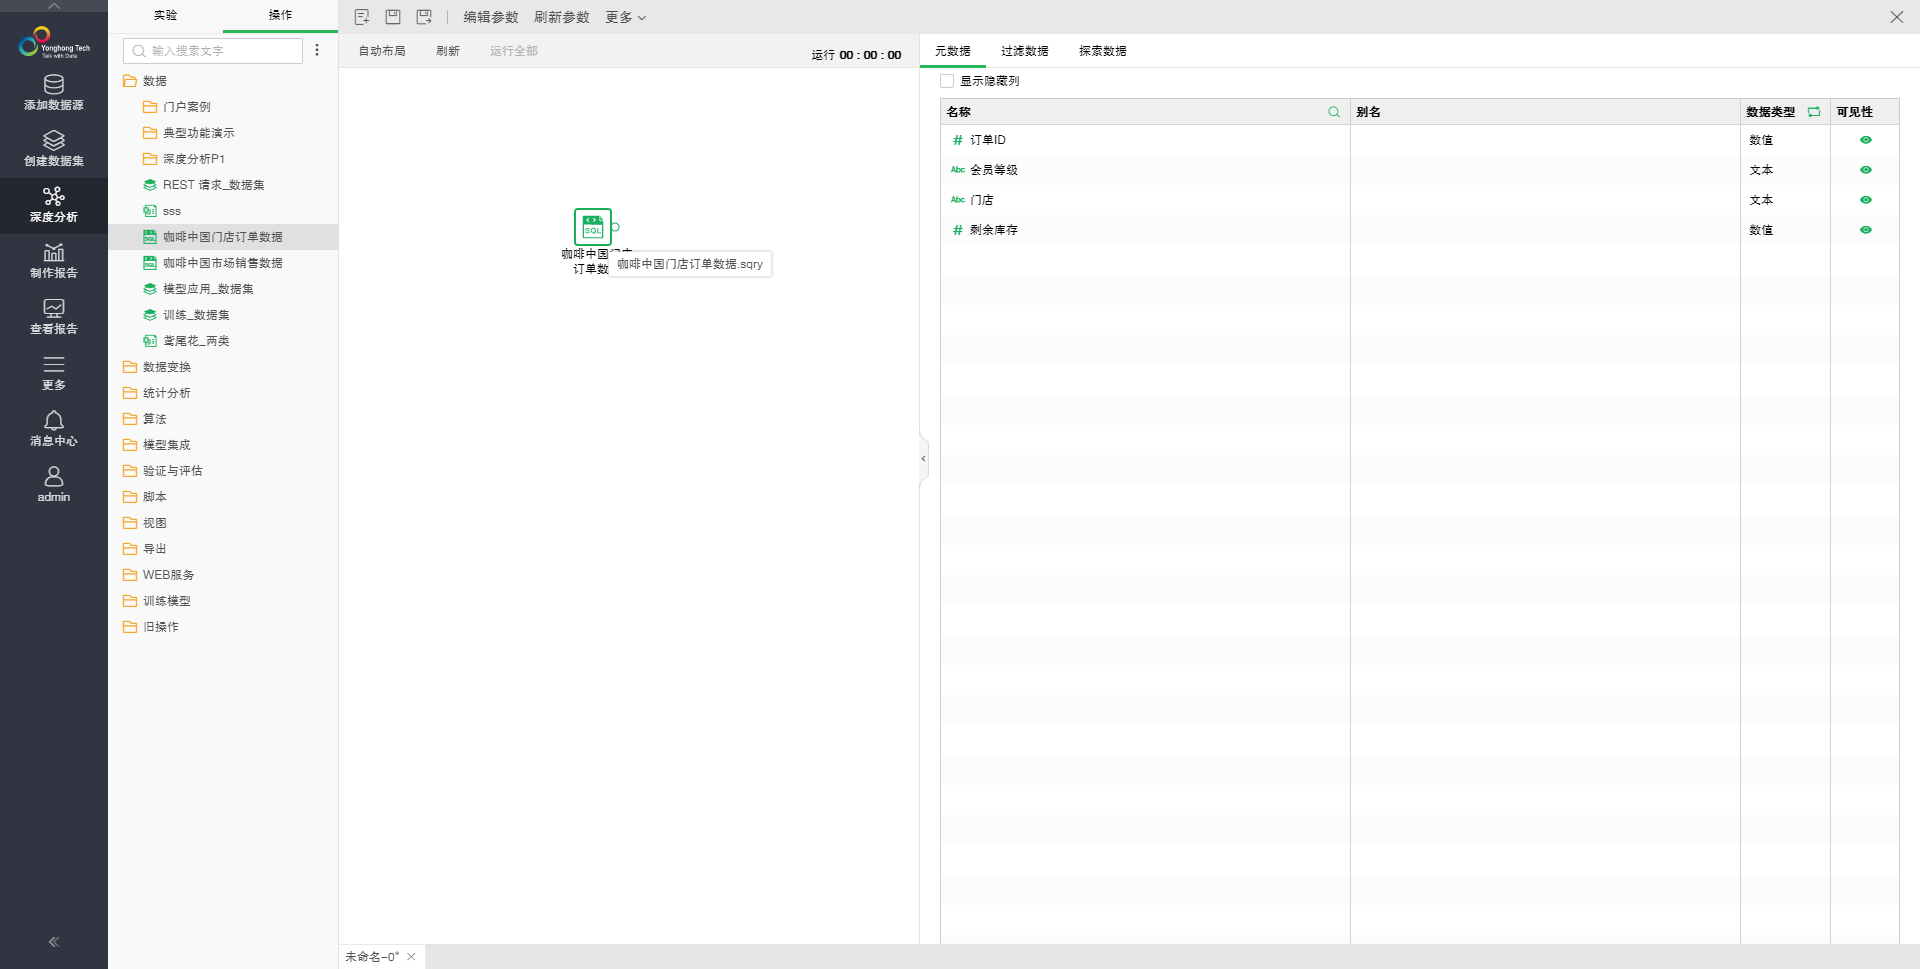The image size is (1920, 969).
Task: Open the three-dot menu beside search box
Action: point(317,50)
